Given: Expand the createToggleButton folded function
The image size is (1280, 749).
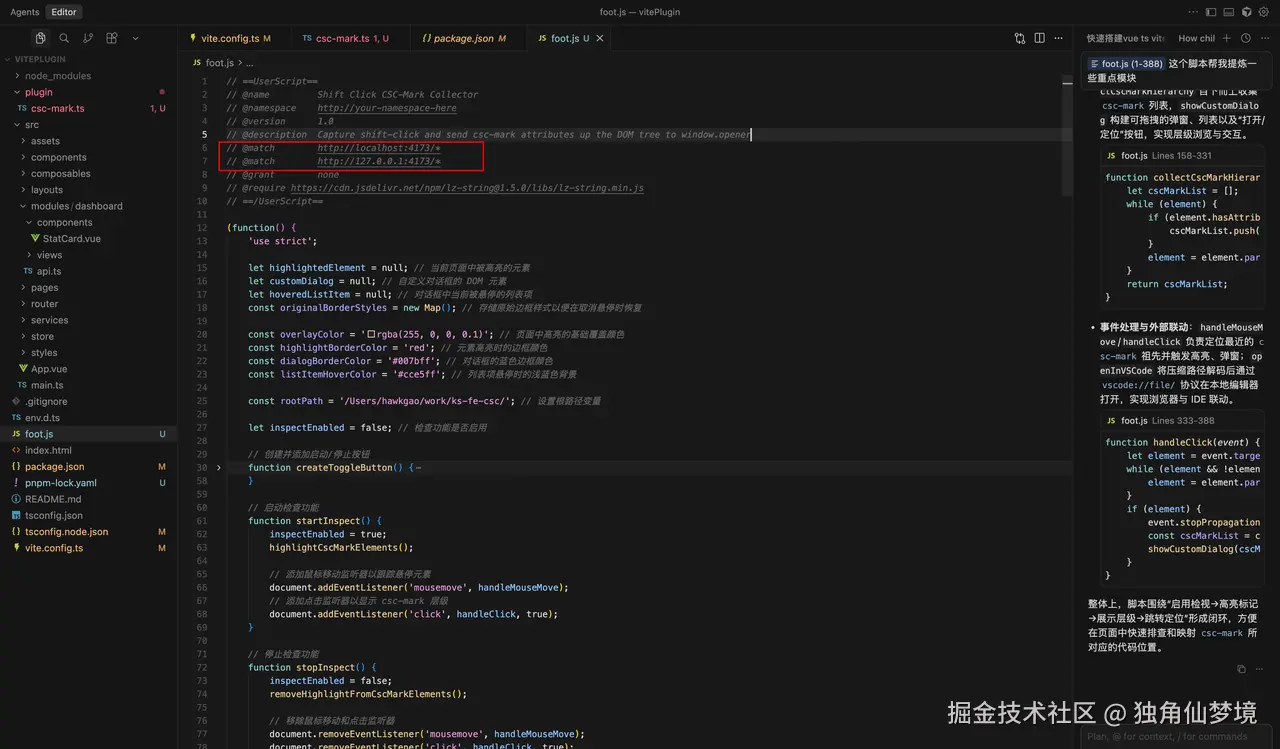Looking at the screenshot, I should tap(219, 467).
